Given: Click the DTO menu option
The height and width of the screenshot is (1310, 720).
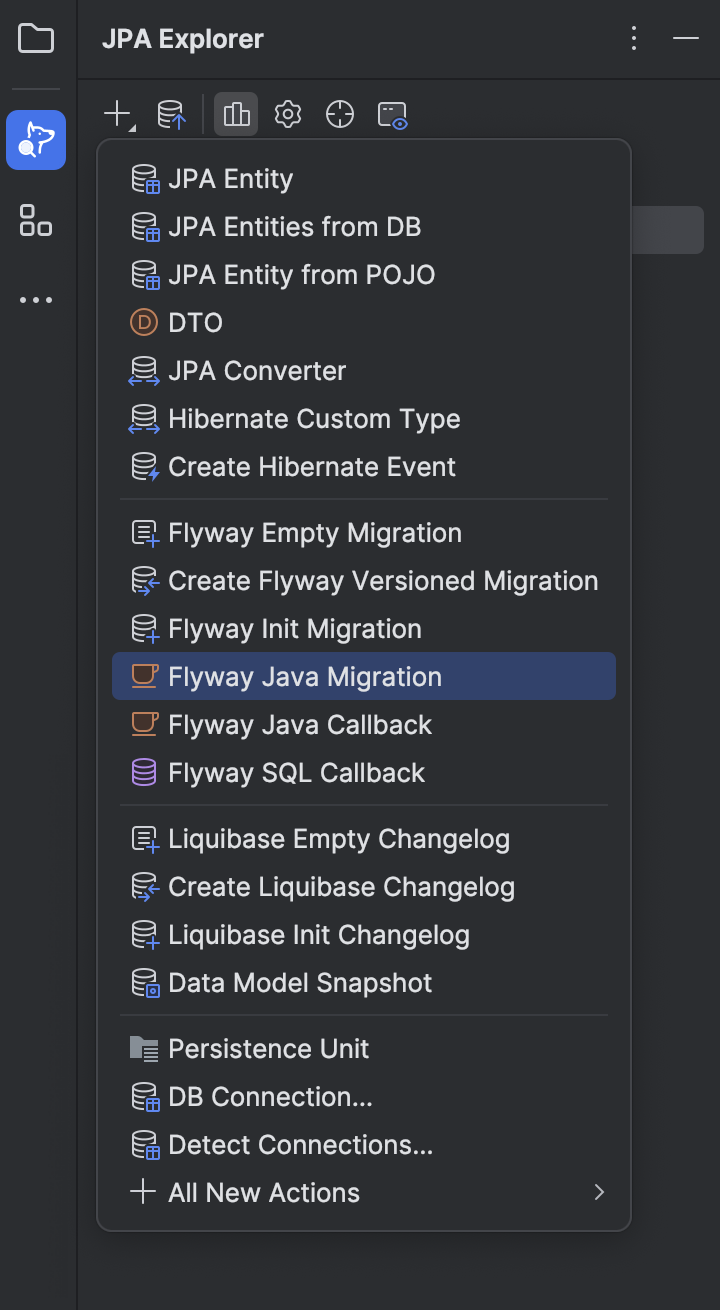Looking at the screenshot, I should [195, 323].
